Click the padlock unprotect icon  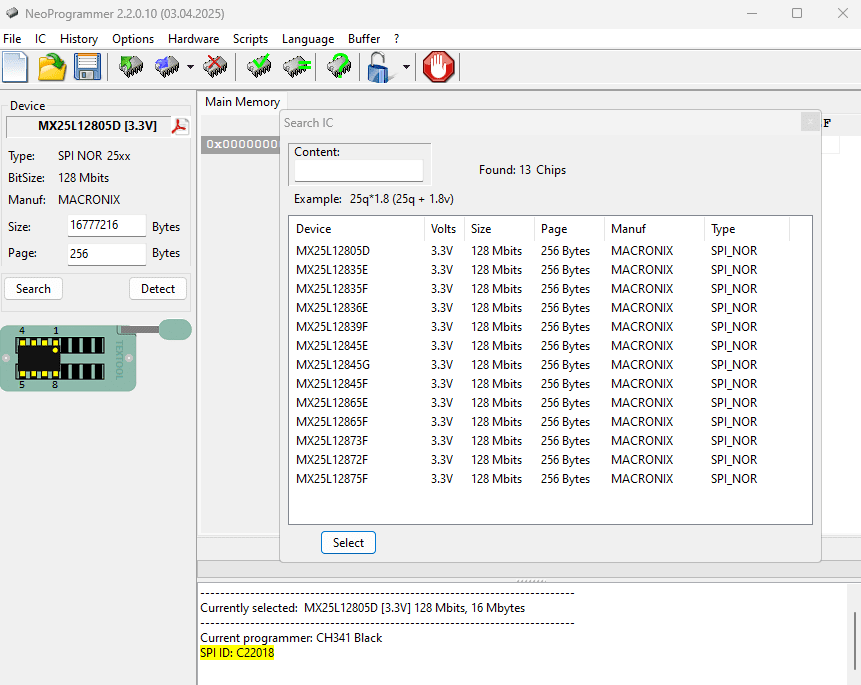379,67
